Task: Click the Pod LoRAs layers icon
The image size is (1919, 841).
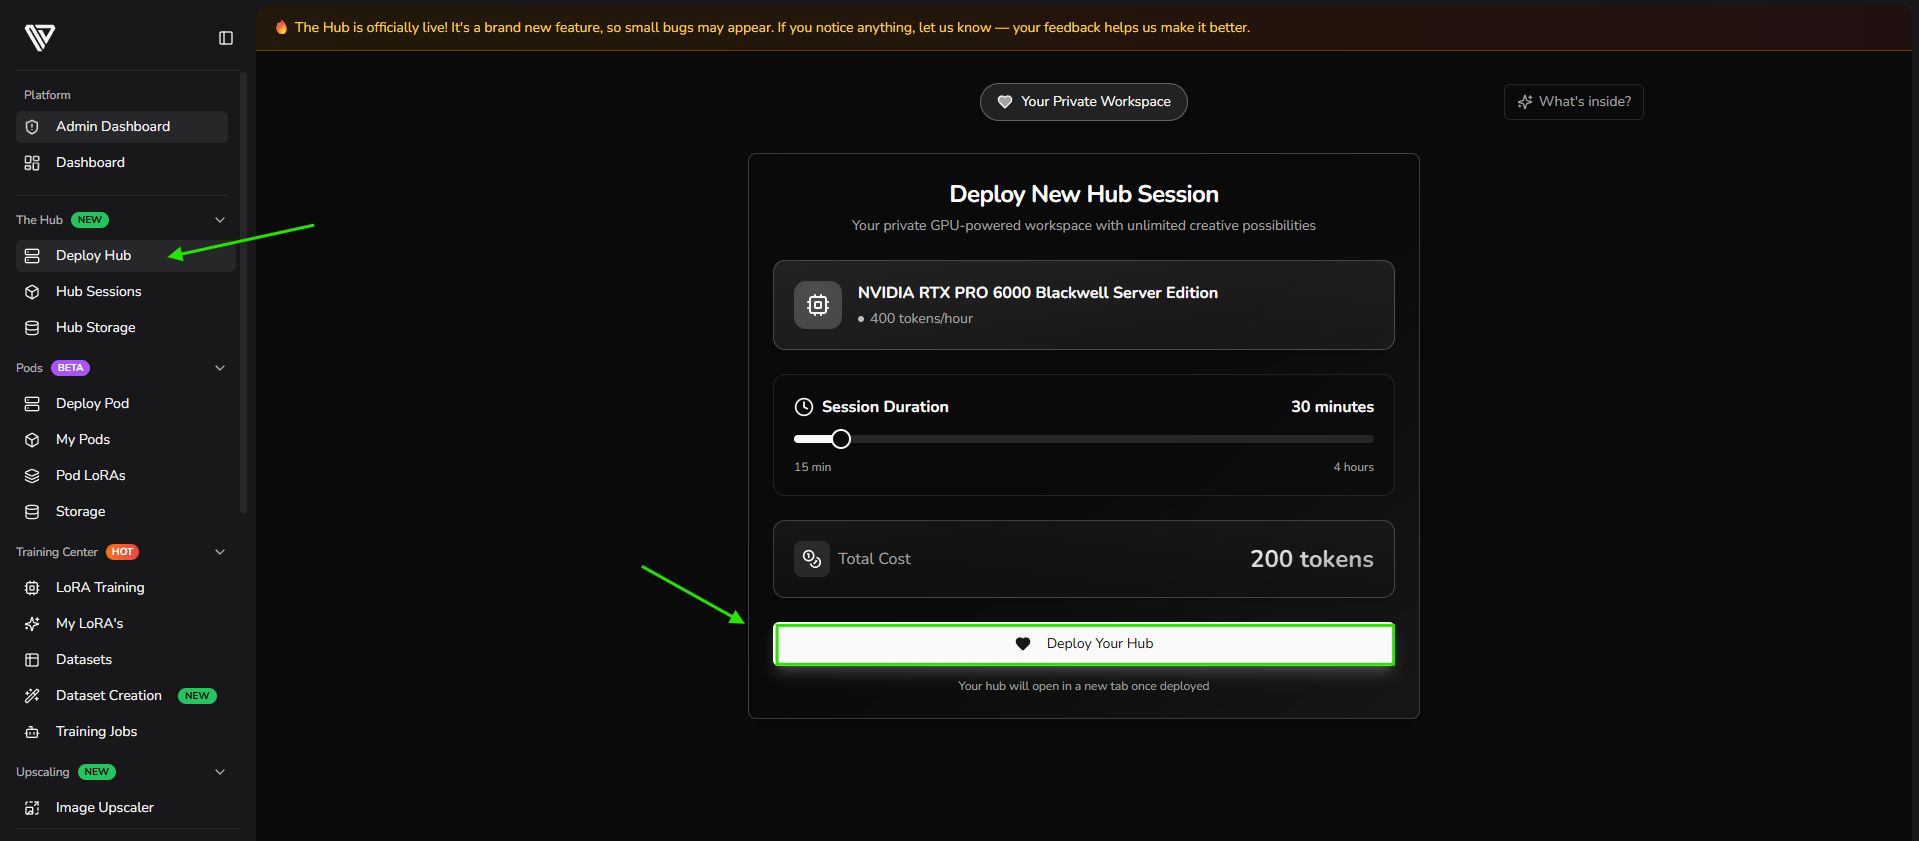Action: click(x=32, y=476)
